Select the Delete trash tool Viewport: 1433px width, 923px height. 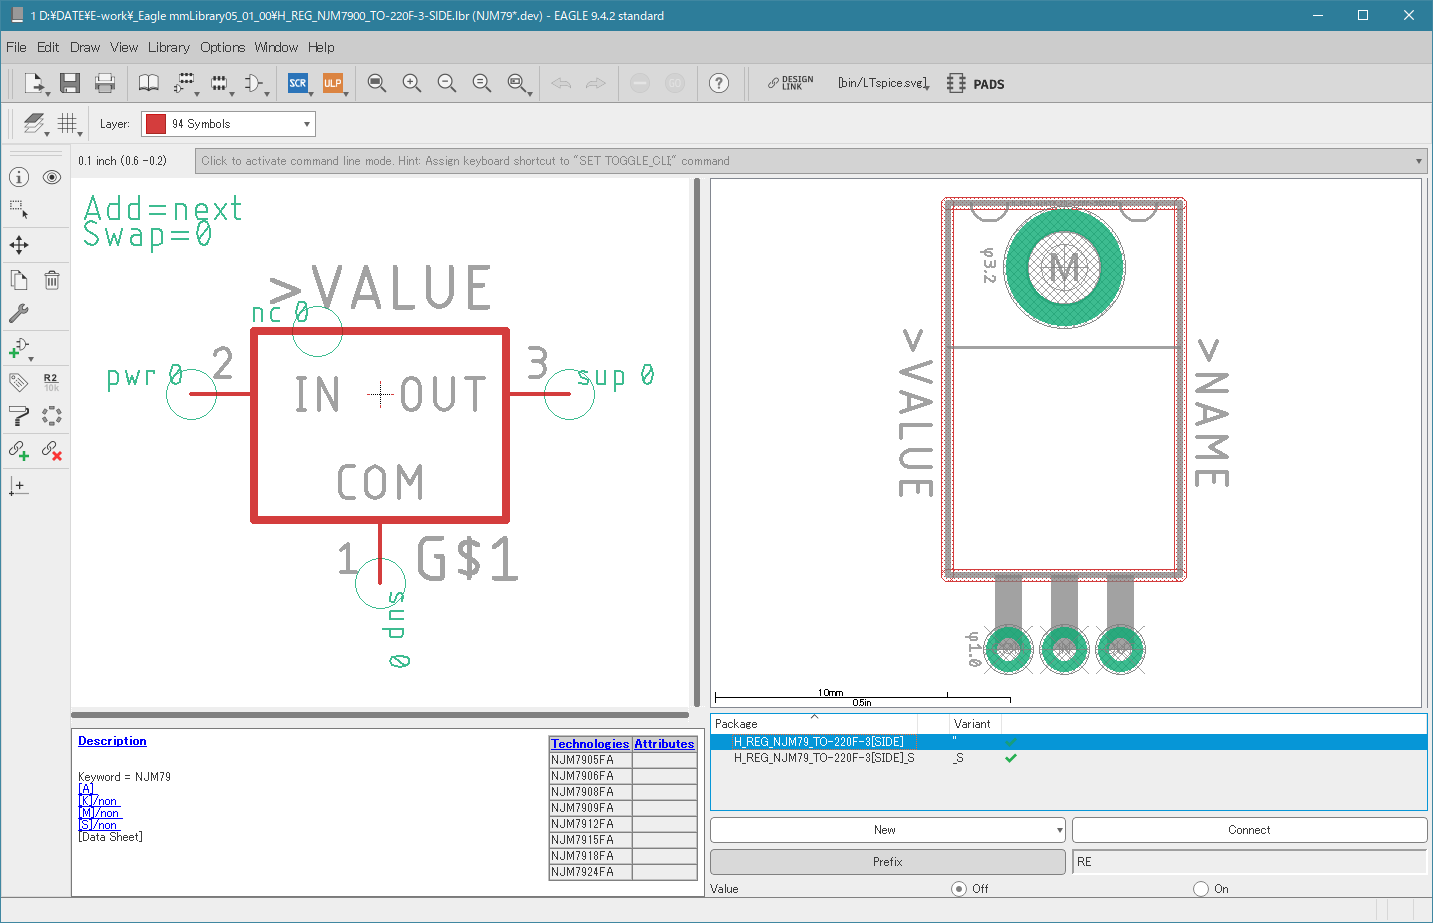(x=52, y=280)
